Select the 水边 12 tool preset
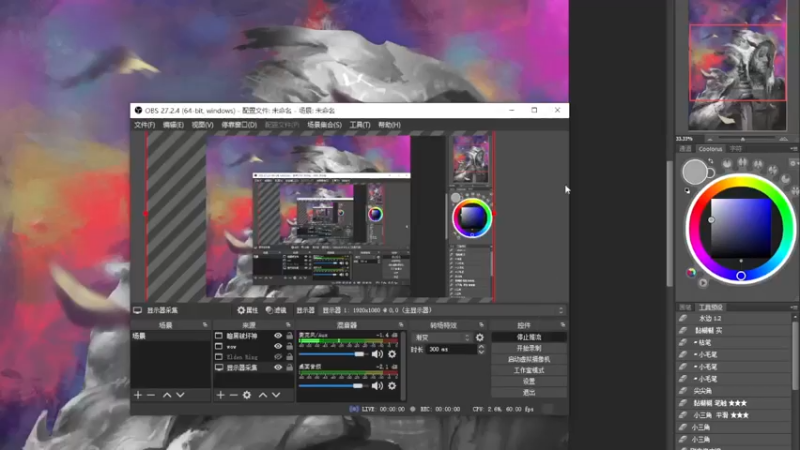 coord(735,318)
